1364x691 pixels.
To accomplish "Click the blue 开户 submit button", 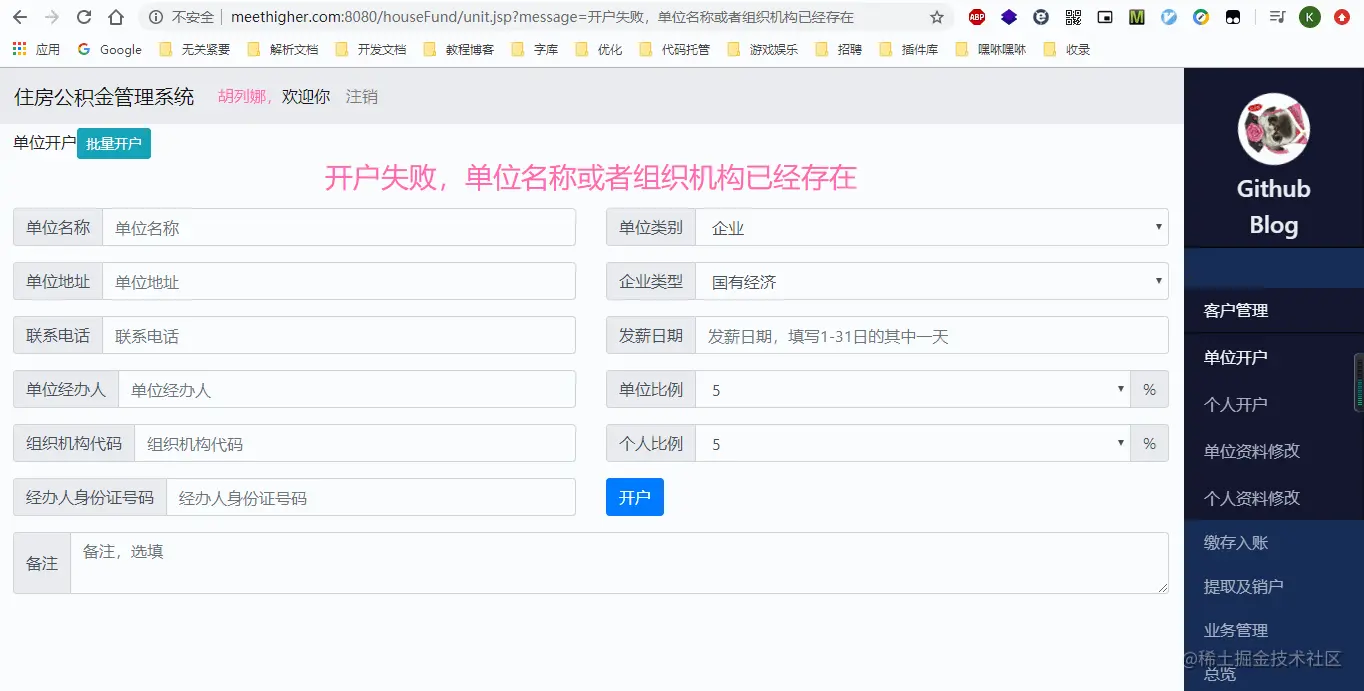I will 635,497.
